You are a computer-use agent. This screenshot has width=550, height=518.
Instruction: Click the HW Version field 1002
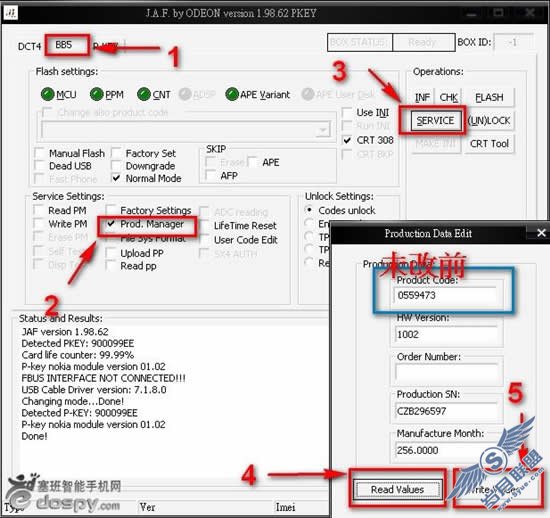(x=445, y=334)
